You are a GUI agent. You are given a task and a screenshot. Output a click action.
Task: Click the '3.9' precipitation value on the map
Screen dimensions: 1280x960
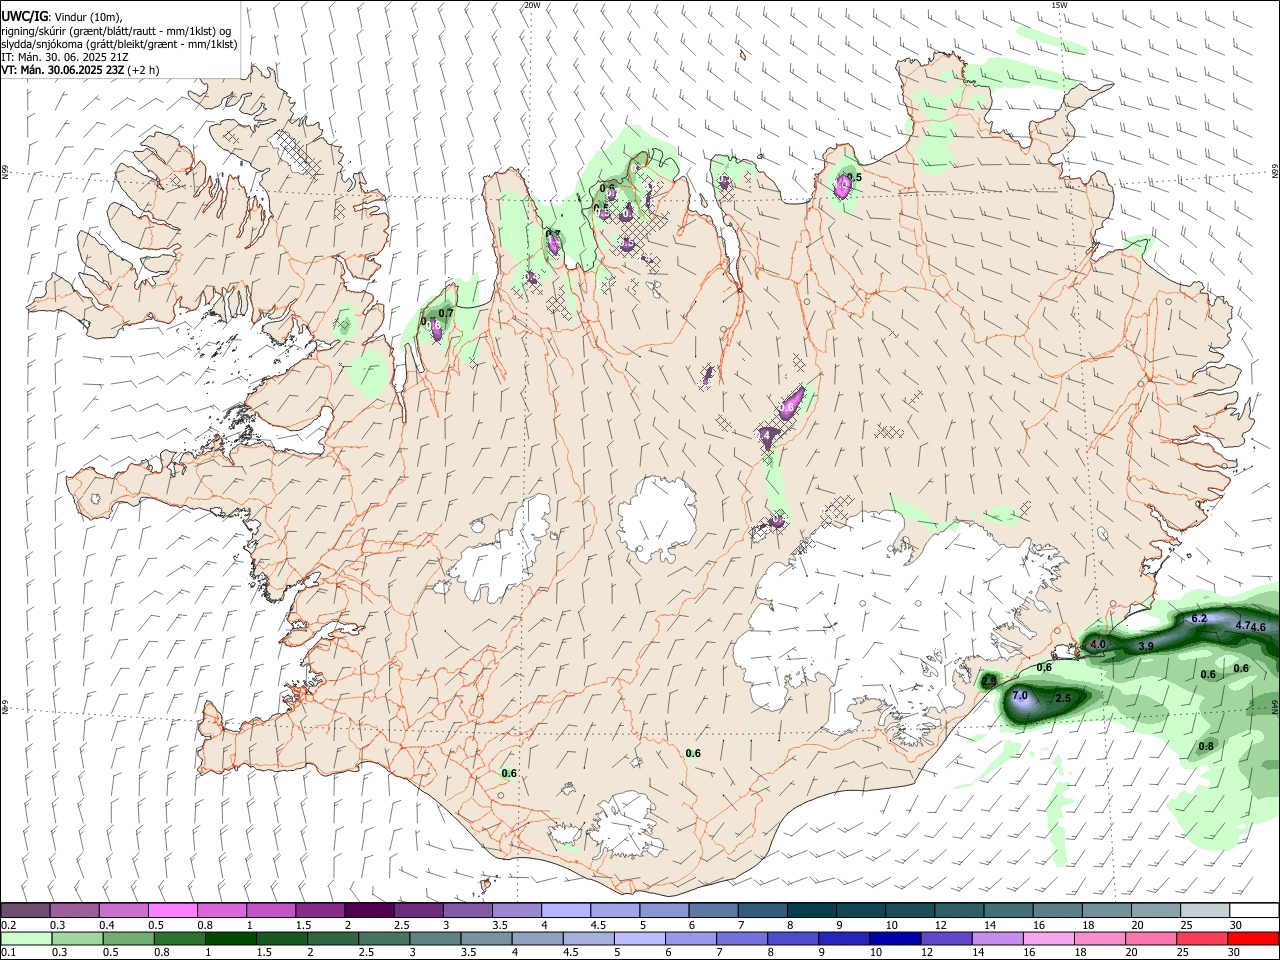tap(1146, 647)
